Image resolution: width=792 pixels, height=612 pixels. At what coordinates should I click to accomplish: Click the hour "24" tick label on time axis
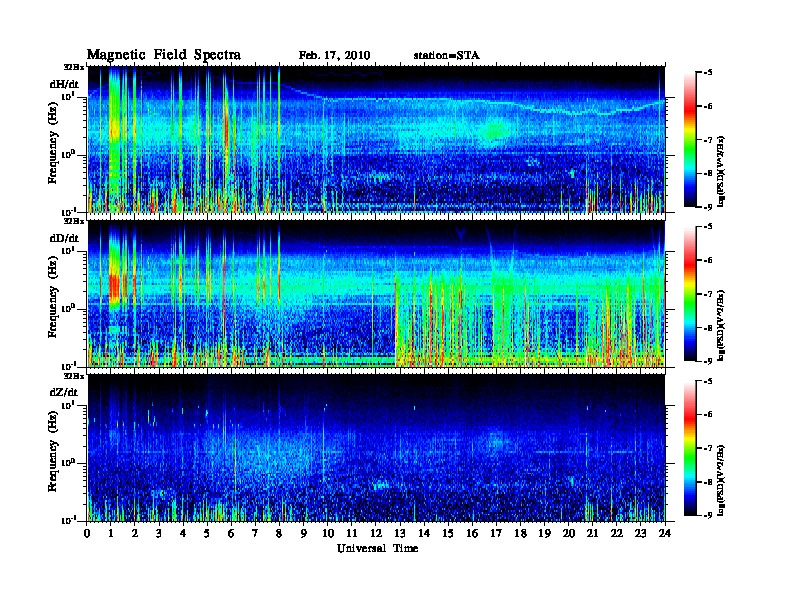pos(665,534)
